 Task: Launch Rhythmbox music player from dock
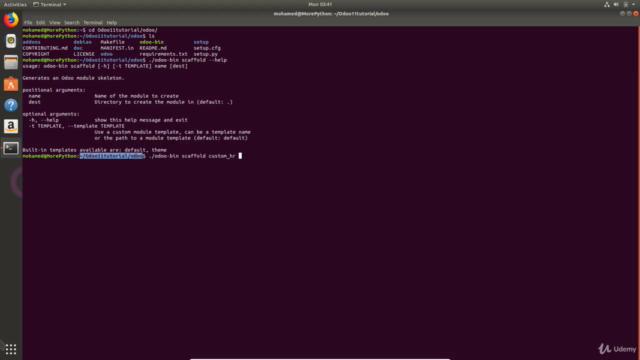[x=11, y=41]
